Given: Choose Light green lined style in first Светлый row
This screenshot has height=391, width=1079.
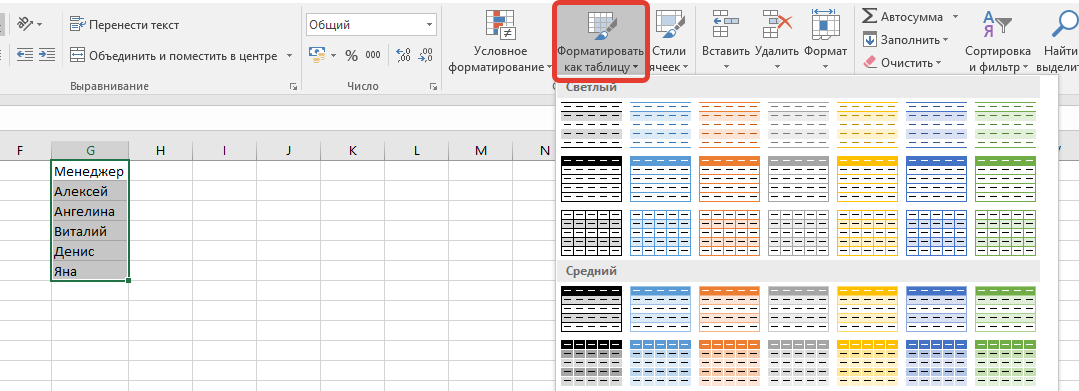Looking at the screenshot, I should pos(1005,125).
